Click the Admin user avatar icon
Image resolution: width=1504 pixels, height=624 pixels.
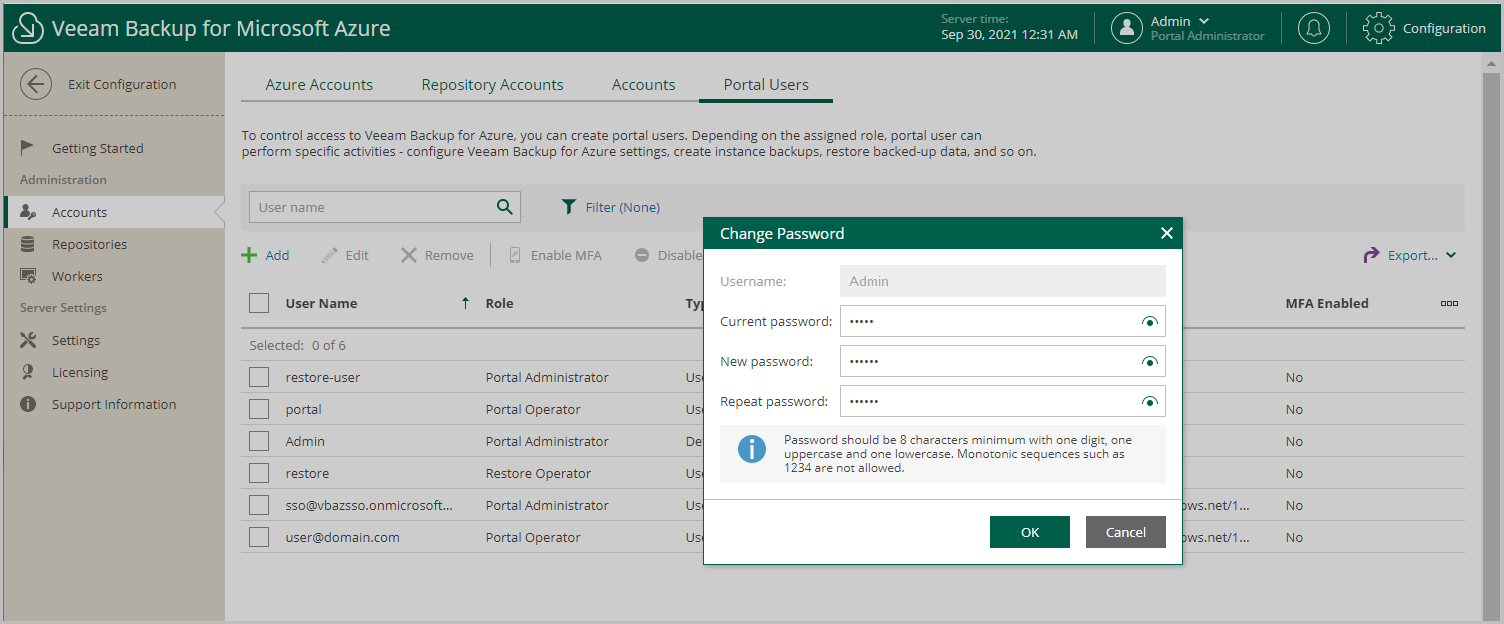(x=1127, y=28)
